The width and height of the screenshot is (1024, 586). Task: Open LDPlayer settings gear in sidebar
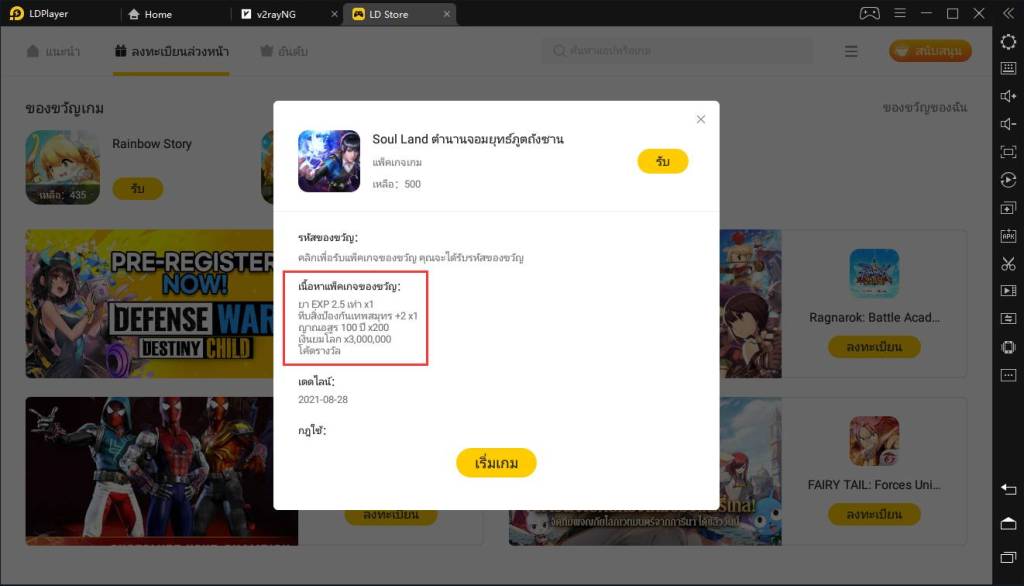point(1008,42)
